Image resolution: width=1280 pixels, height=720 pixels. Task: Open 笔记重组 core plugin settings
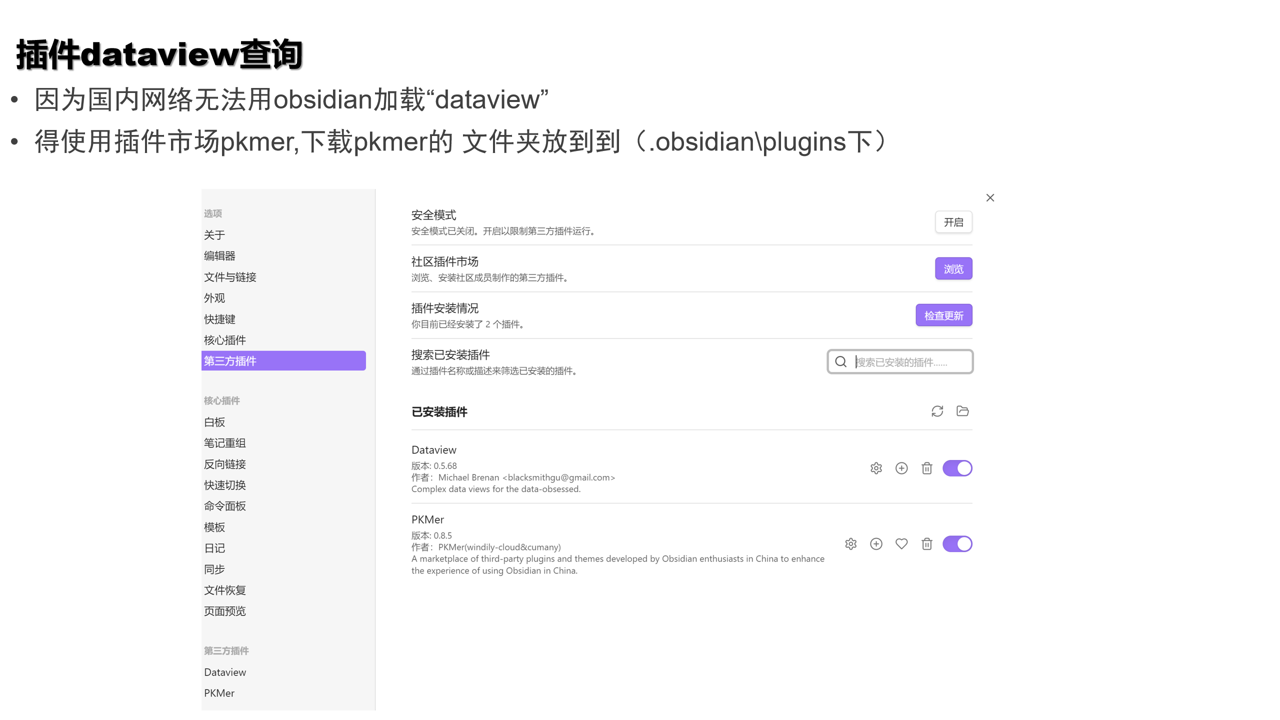pyautogui.click(x=225, y=443)
